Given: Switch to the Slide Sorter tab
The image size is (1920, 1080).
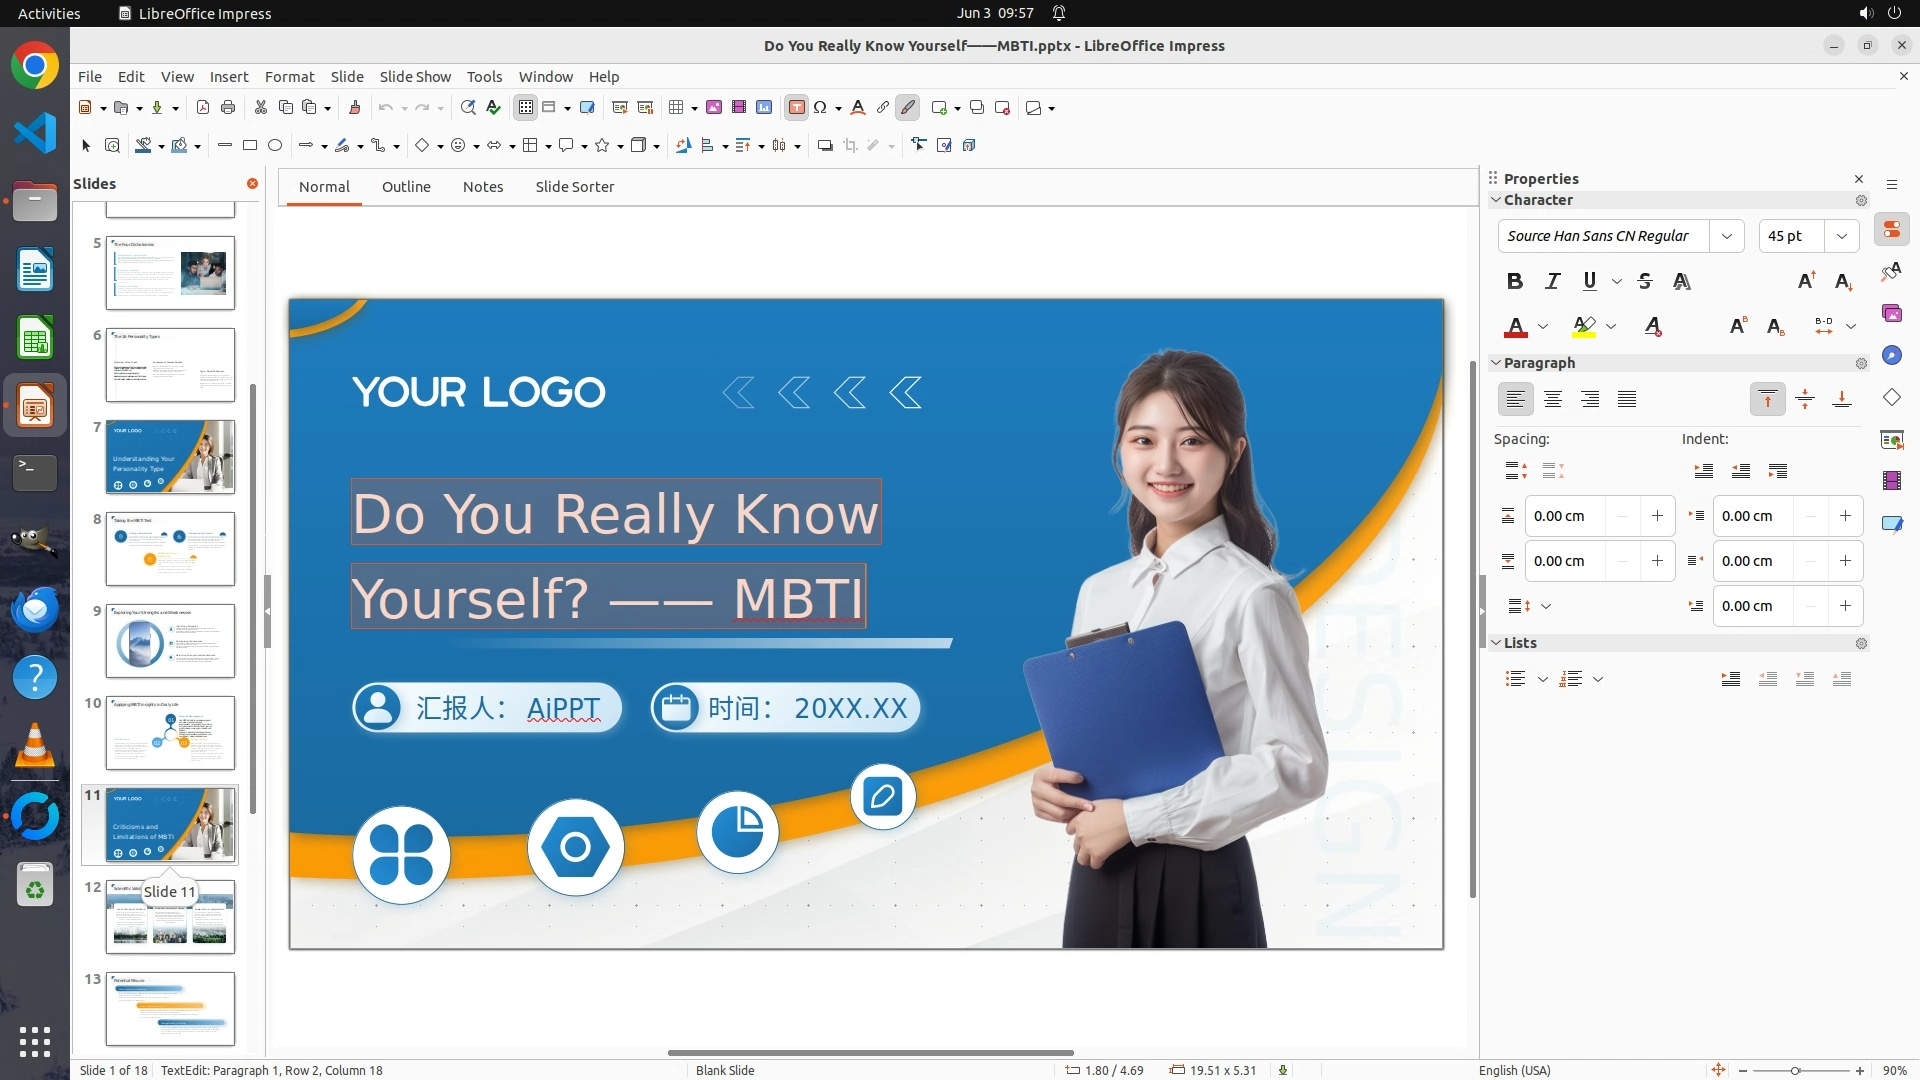Looking at the screenshot, I should (574, 187).
